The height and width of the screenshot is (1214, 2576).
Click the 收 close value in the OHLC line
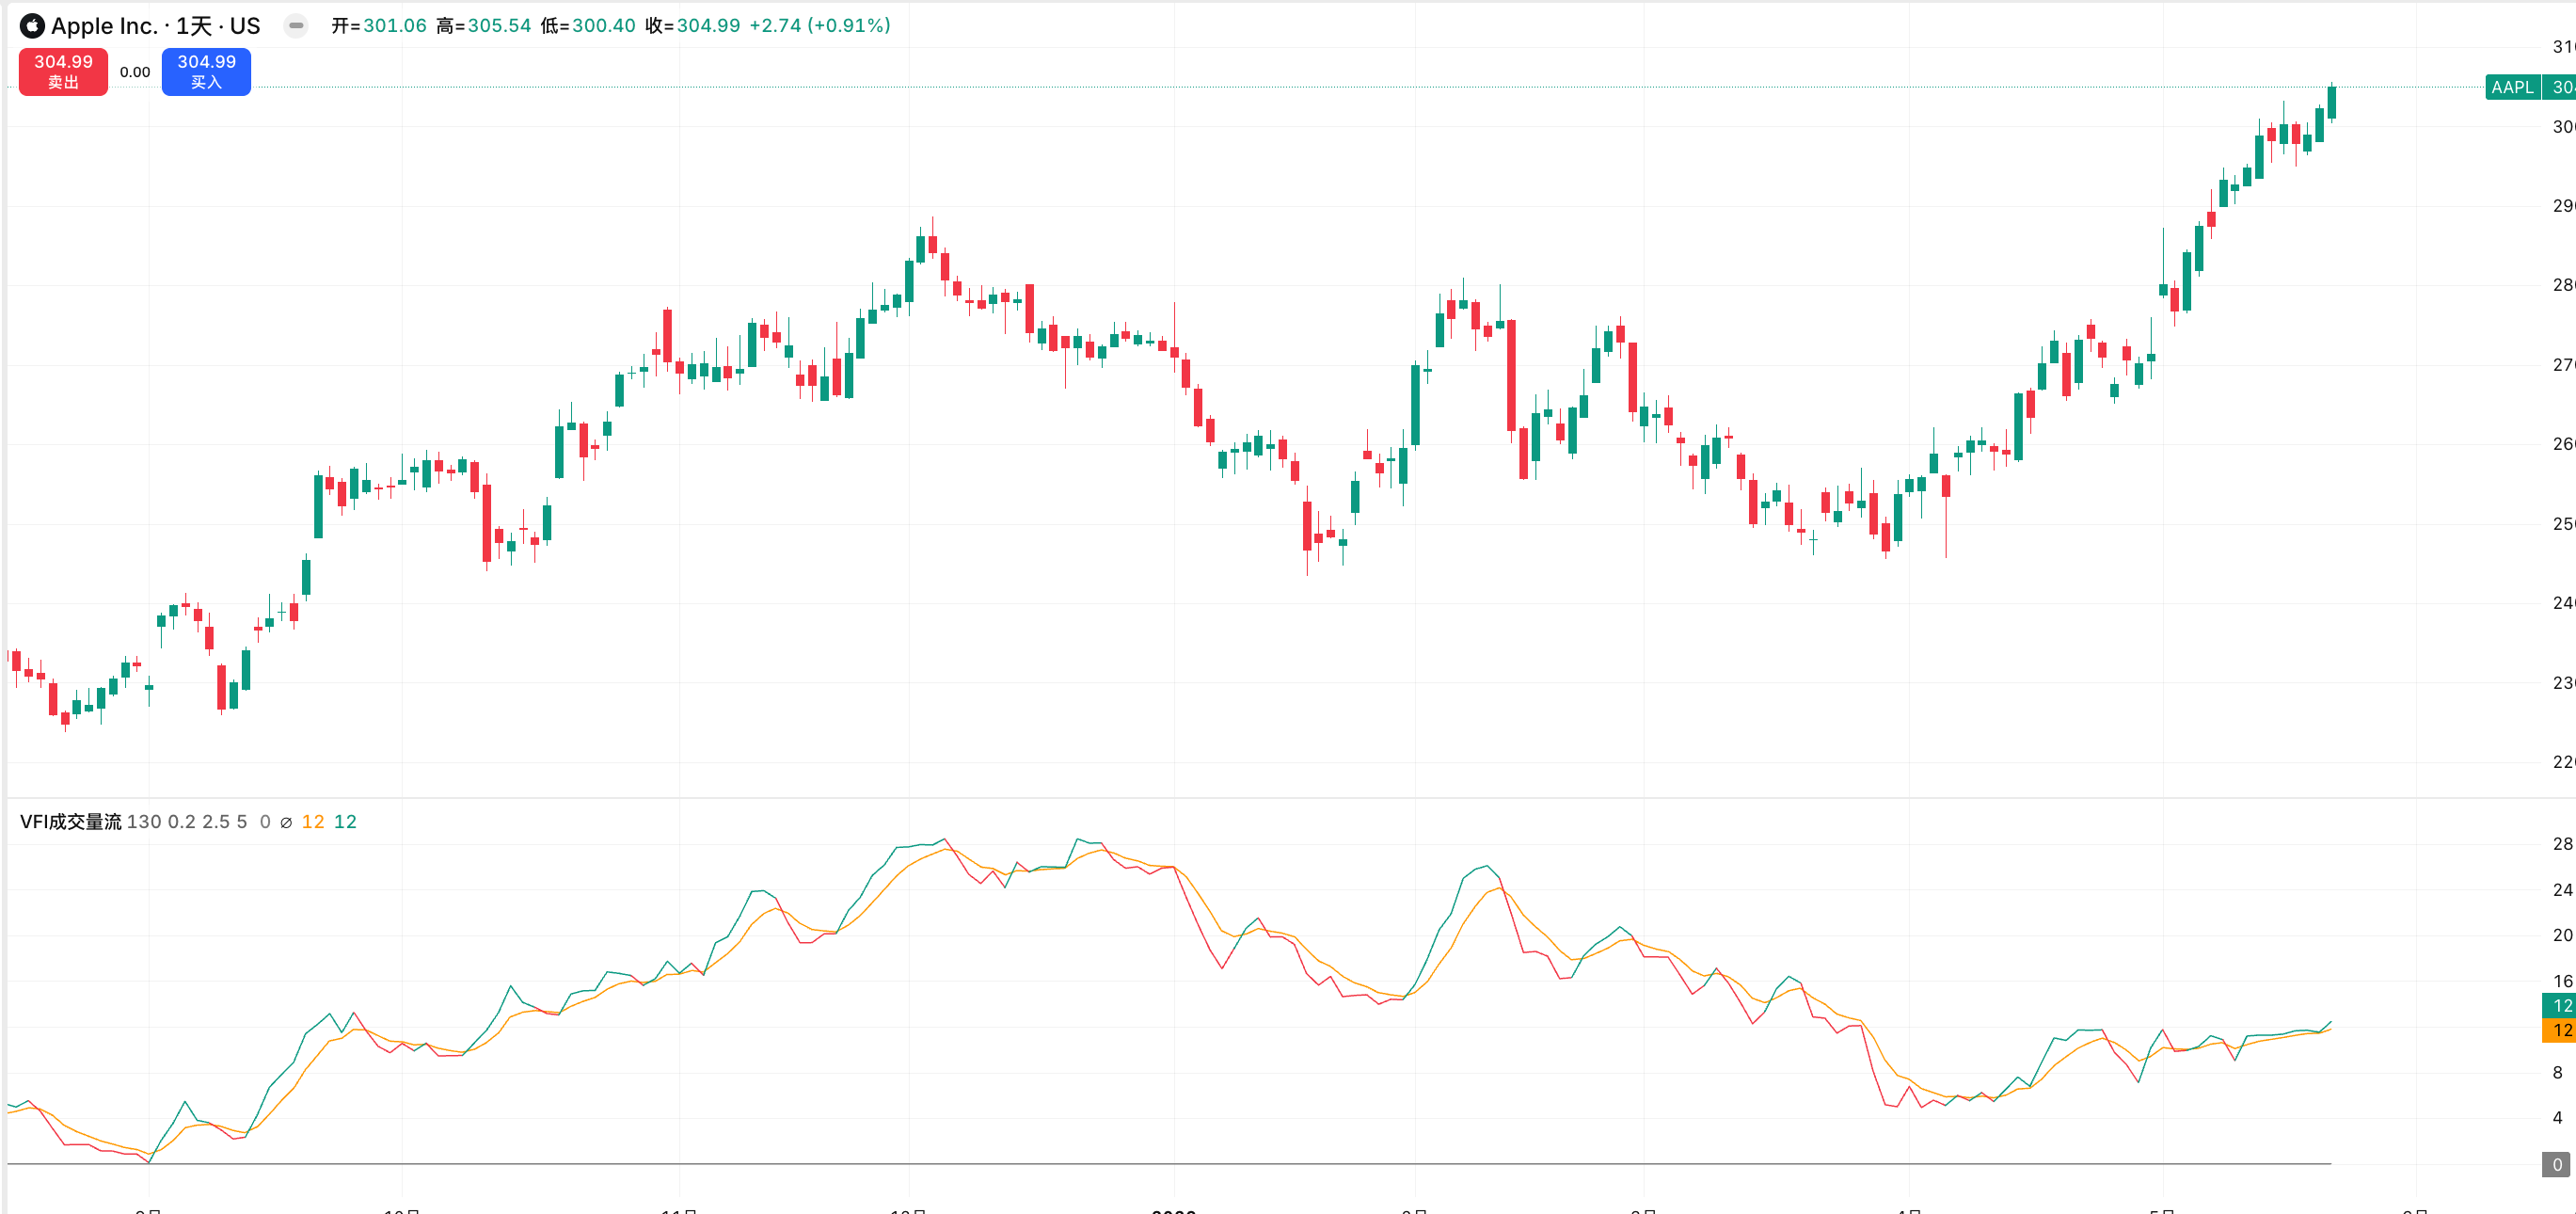point(709,26)
